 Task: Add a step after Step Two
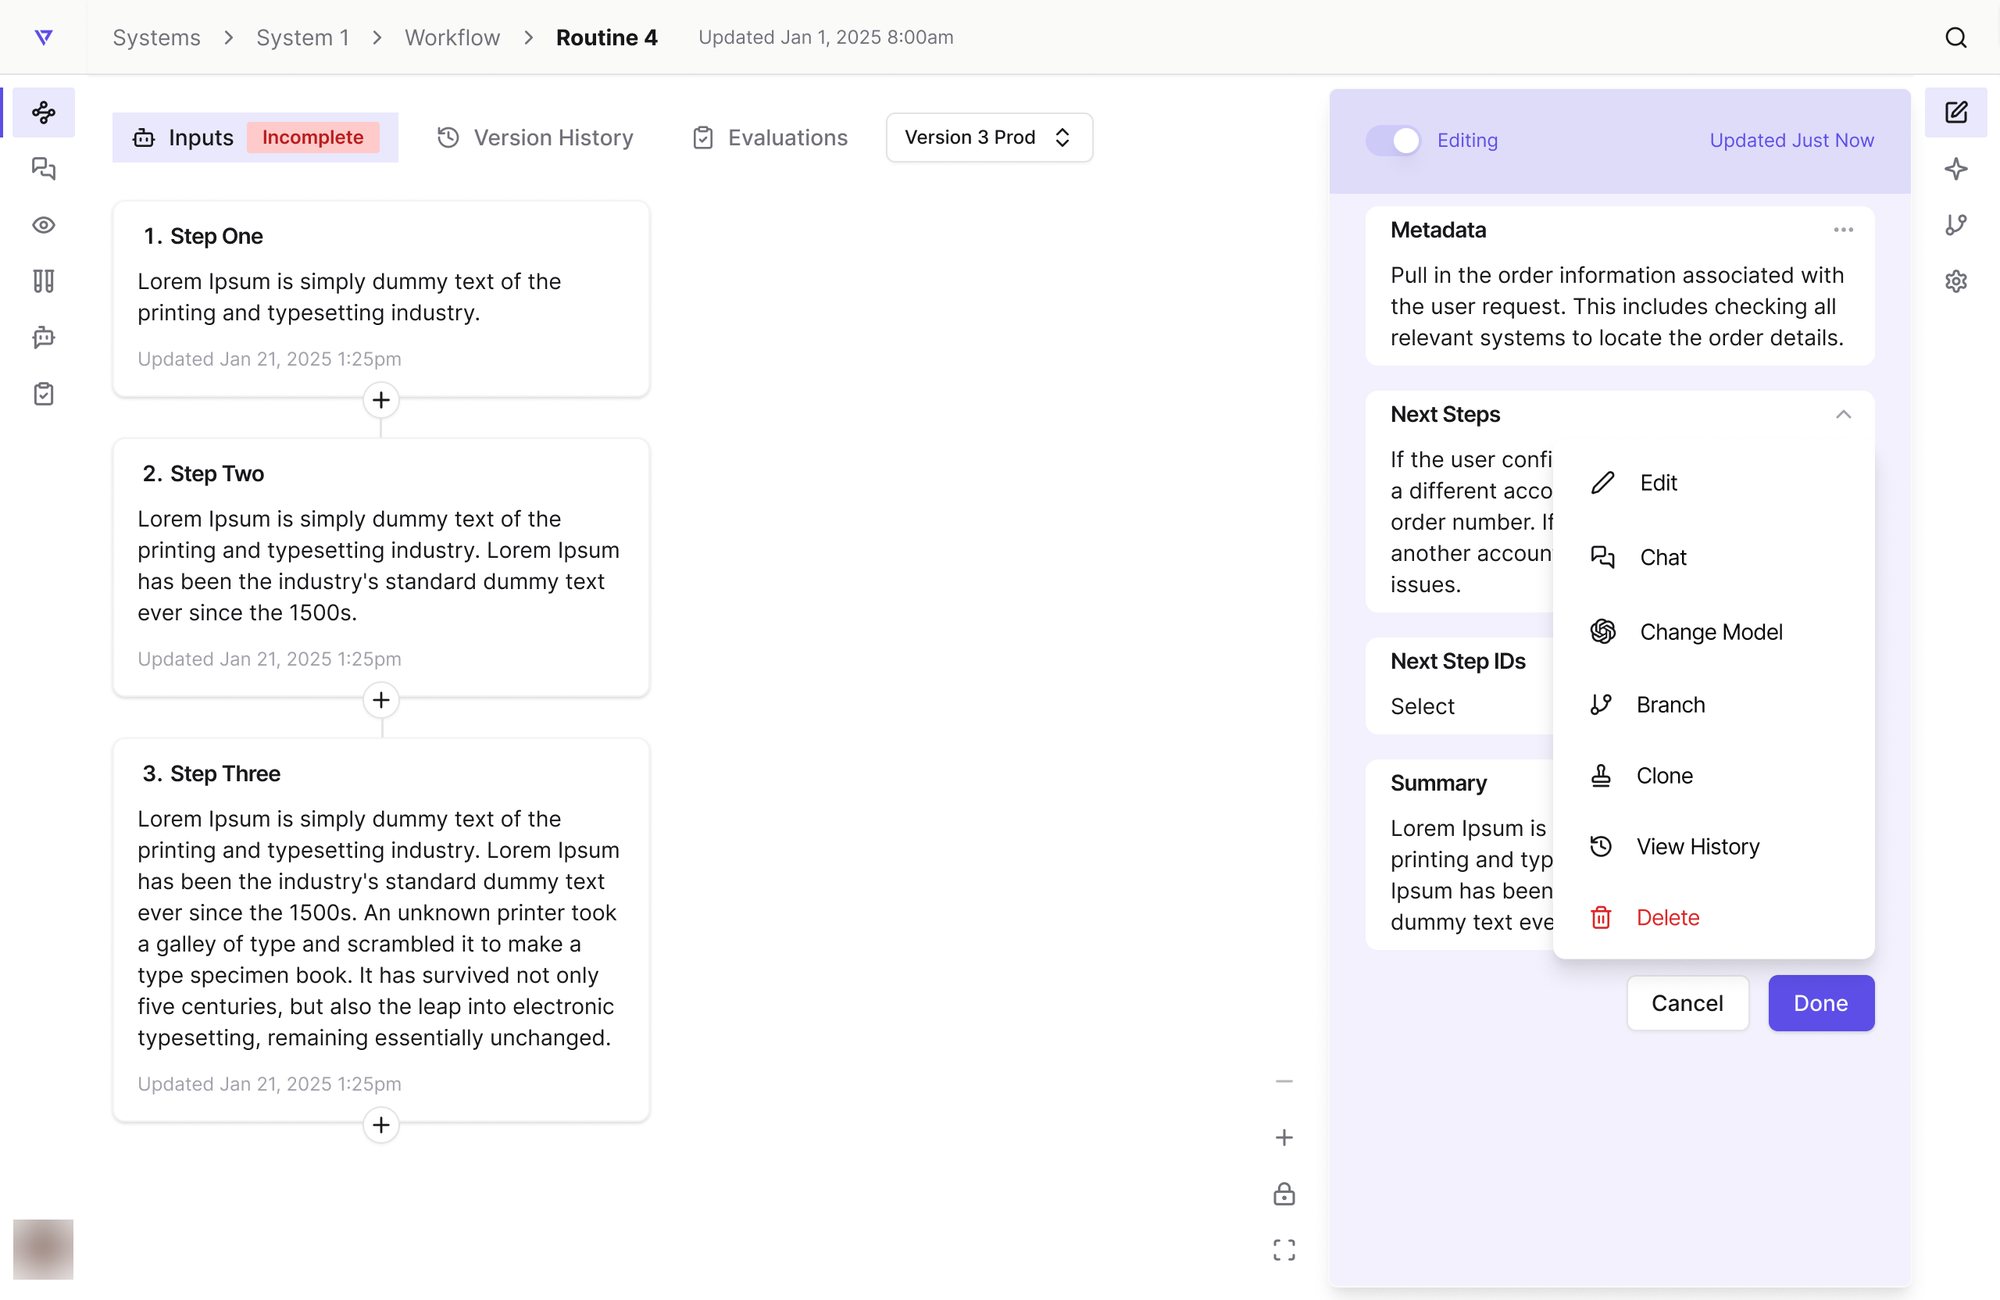coord(381,700)
